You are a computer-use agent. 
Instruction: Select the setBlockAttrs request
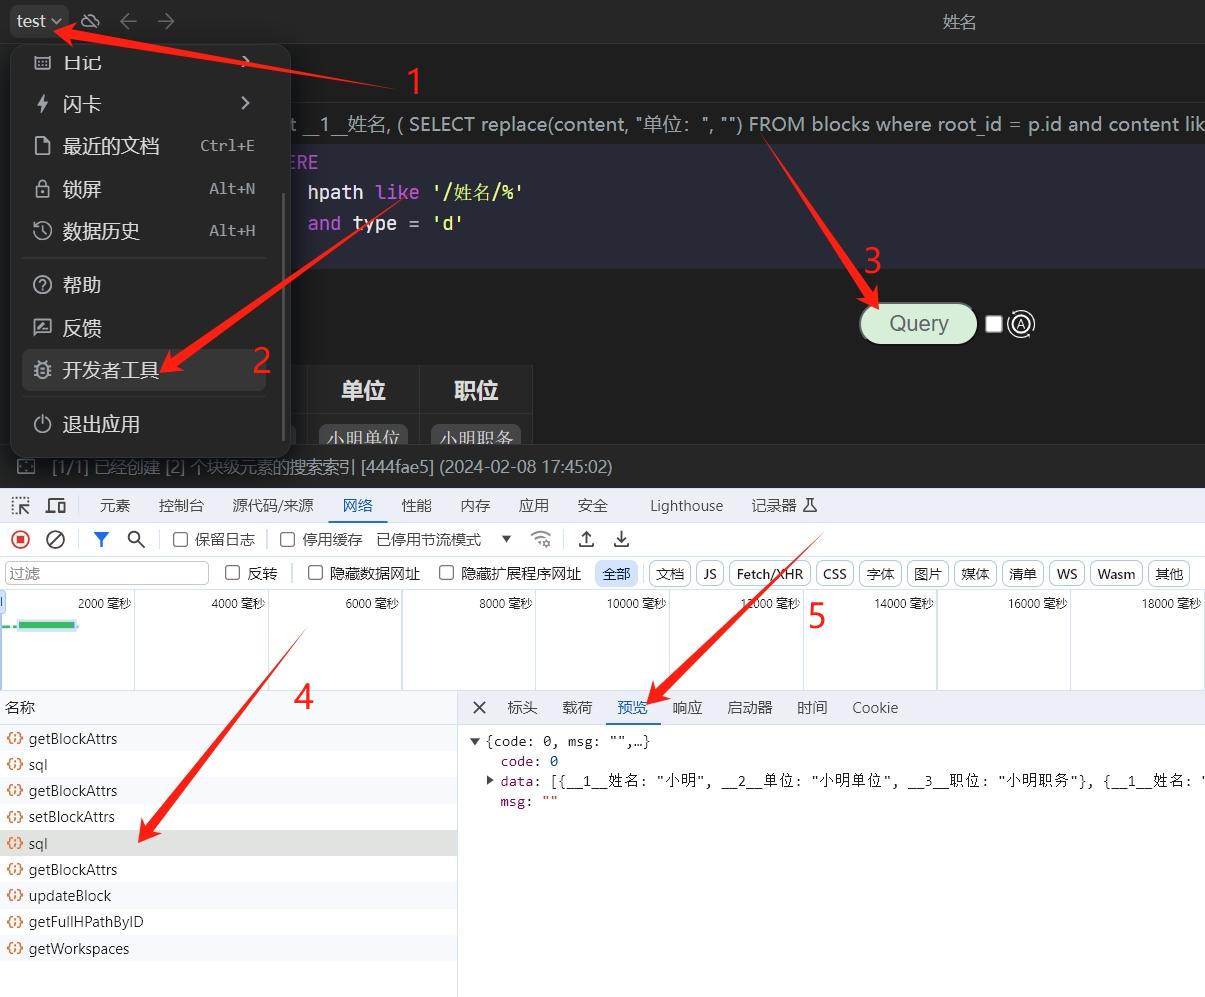click(x=228, y=817)
